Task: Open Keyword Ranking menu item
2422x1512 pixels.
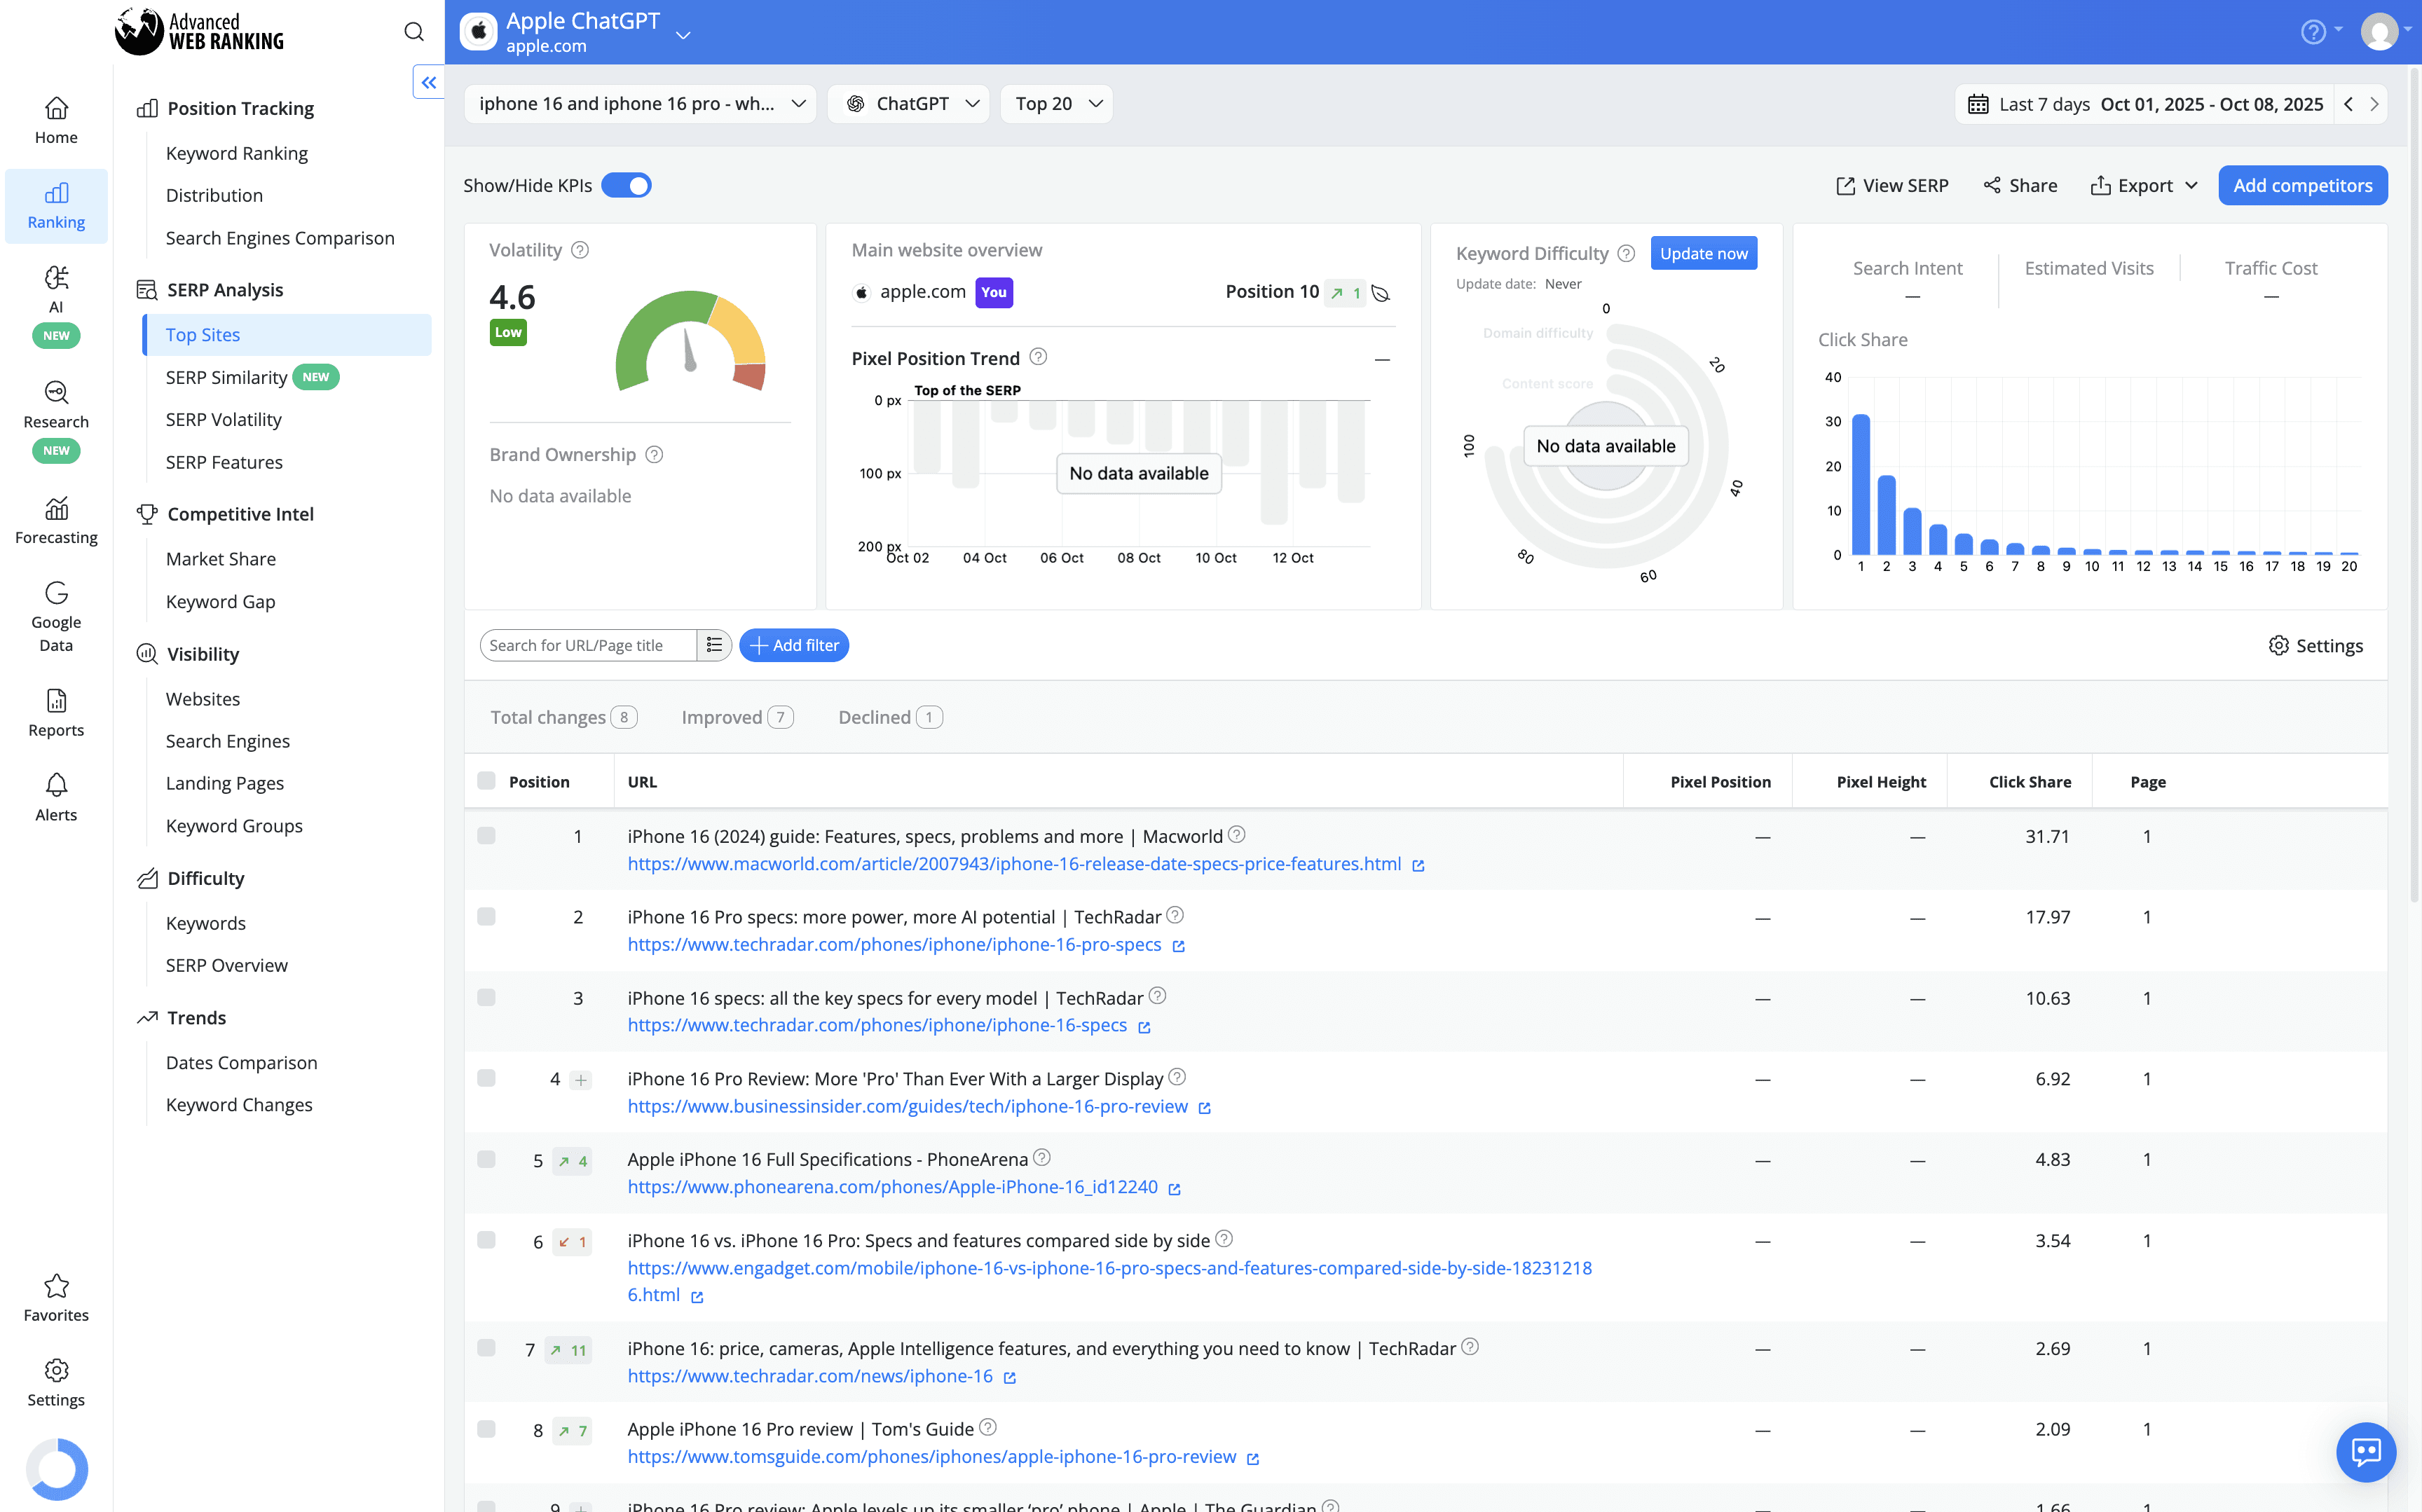Action: pos(237,153)
